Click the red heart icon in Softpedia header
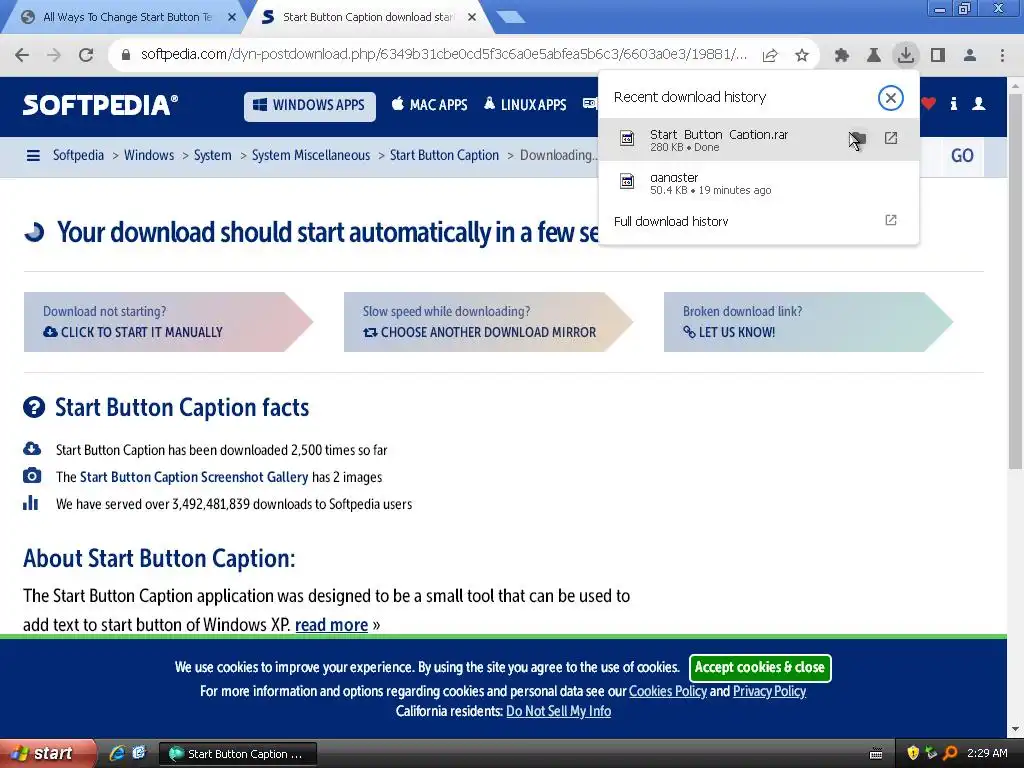Image resolution: width=1024 pixels, height=768 pixels. [x=929, y=103]
